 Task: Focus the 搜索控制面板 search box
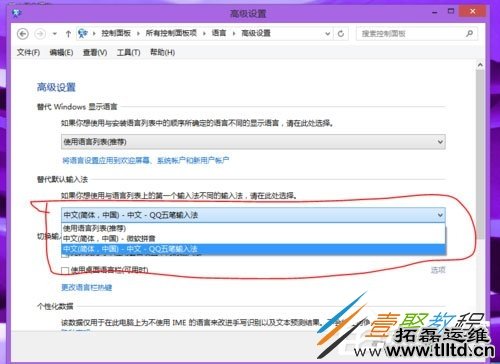[x=417, y=34]
